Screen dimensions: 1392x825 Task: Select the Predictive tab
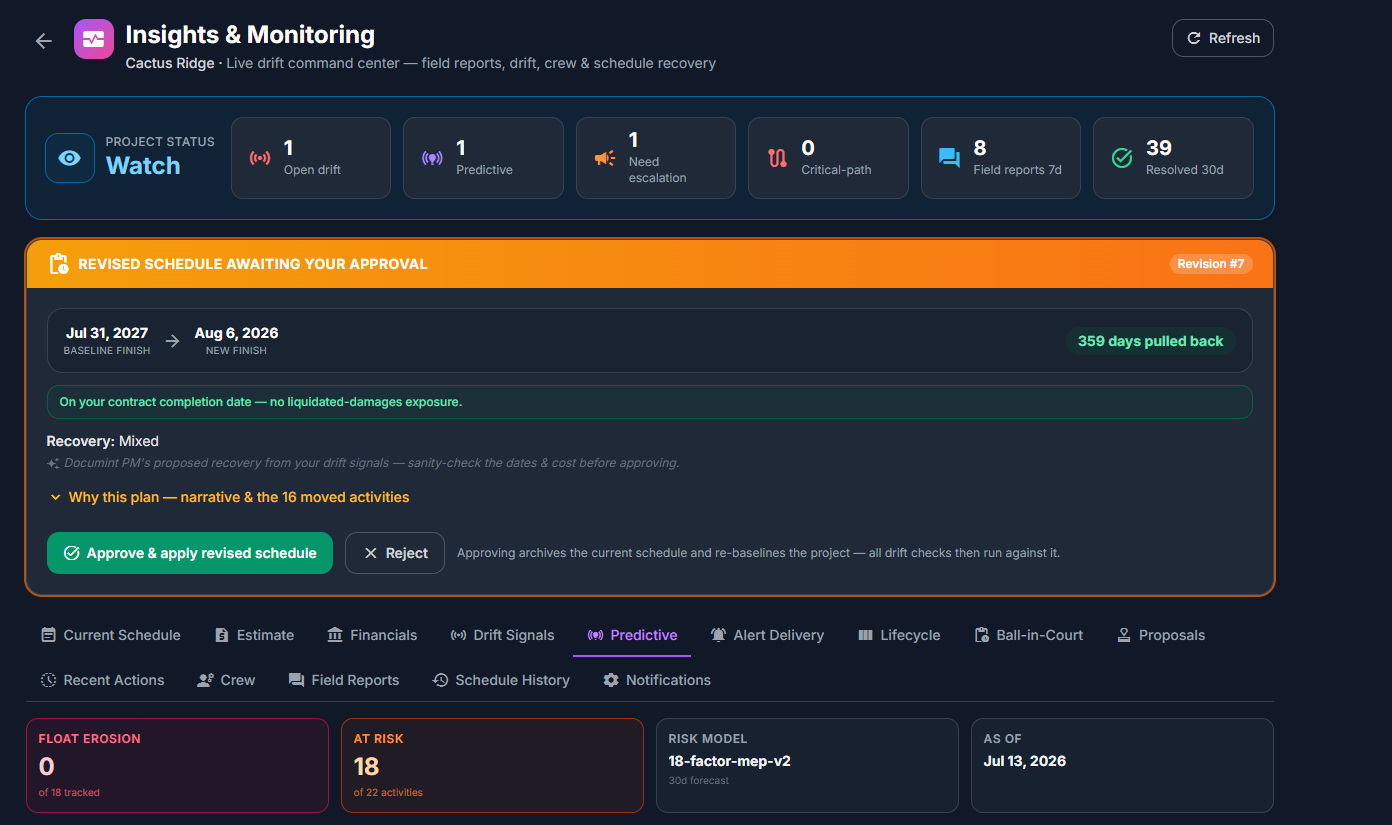coord(632,635)
